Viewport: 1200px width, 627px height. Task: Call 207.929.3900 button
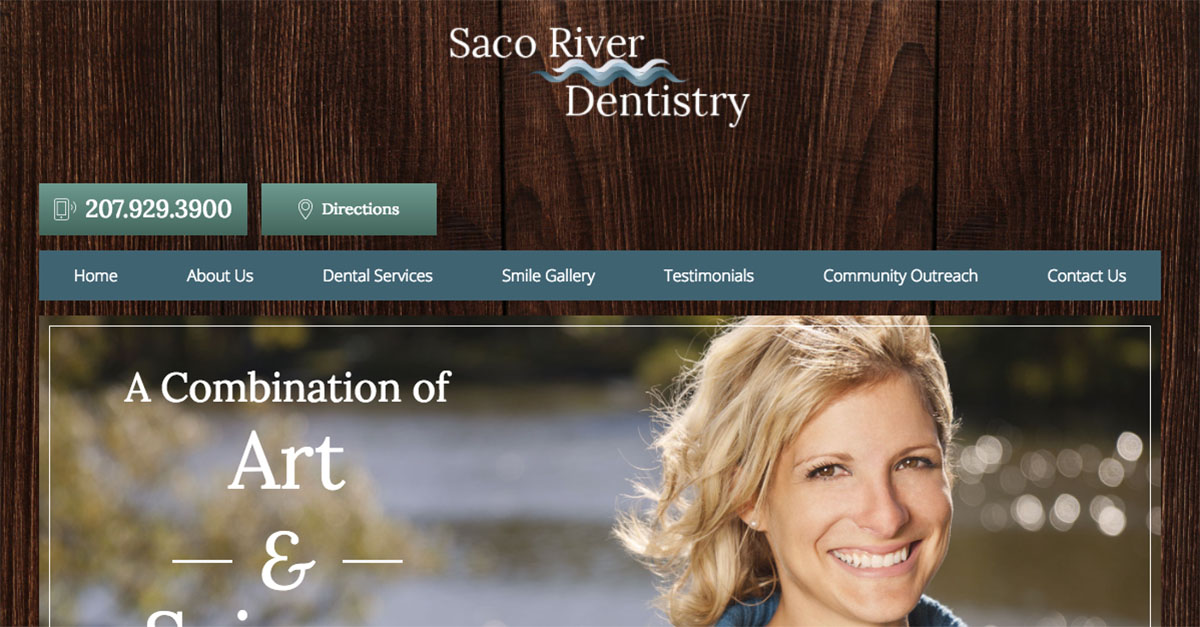coord(143,209)
